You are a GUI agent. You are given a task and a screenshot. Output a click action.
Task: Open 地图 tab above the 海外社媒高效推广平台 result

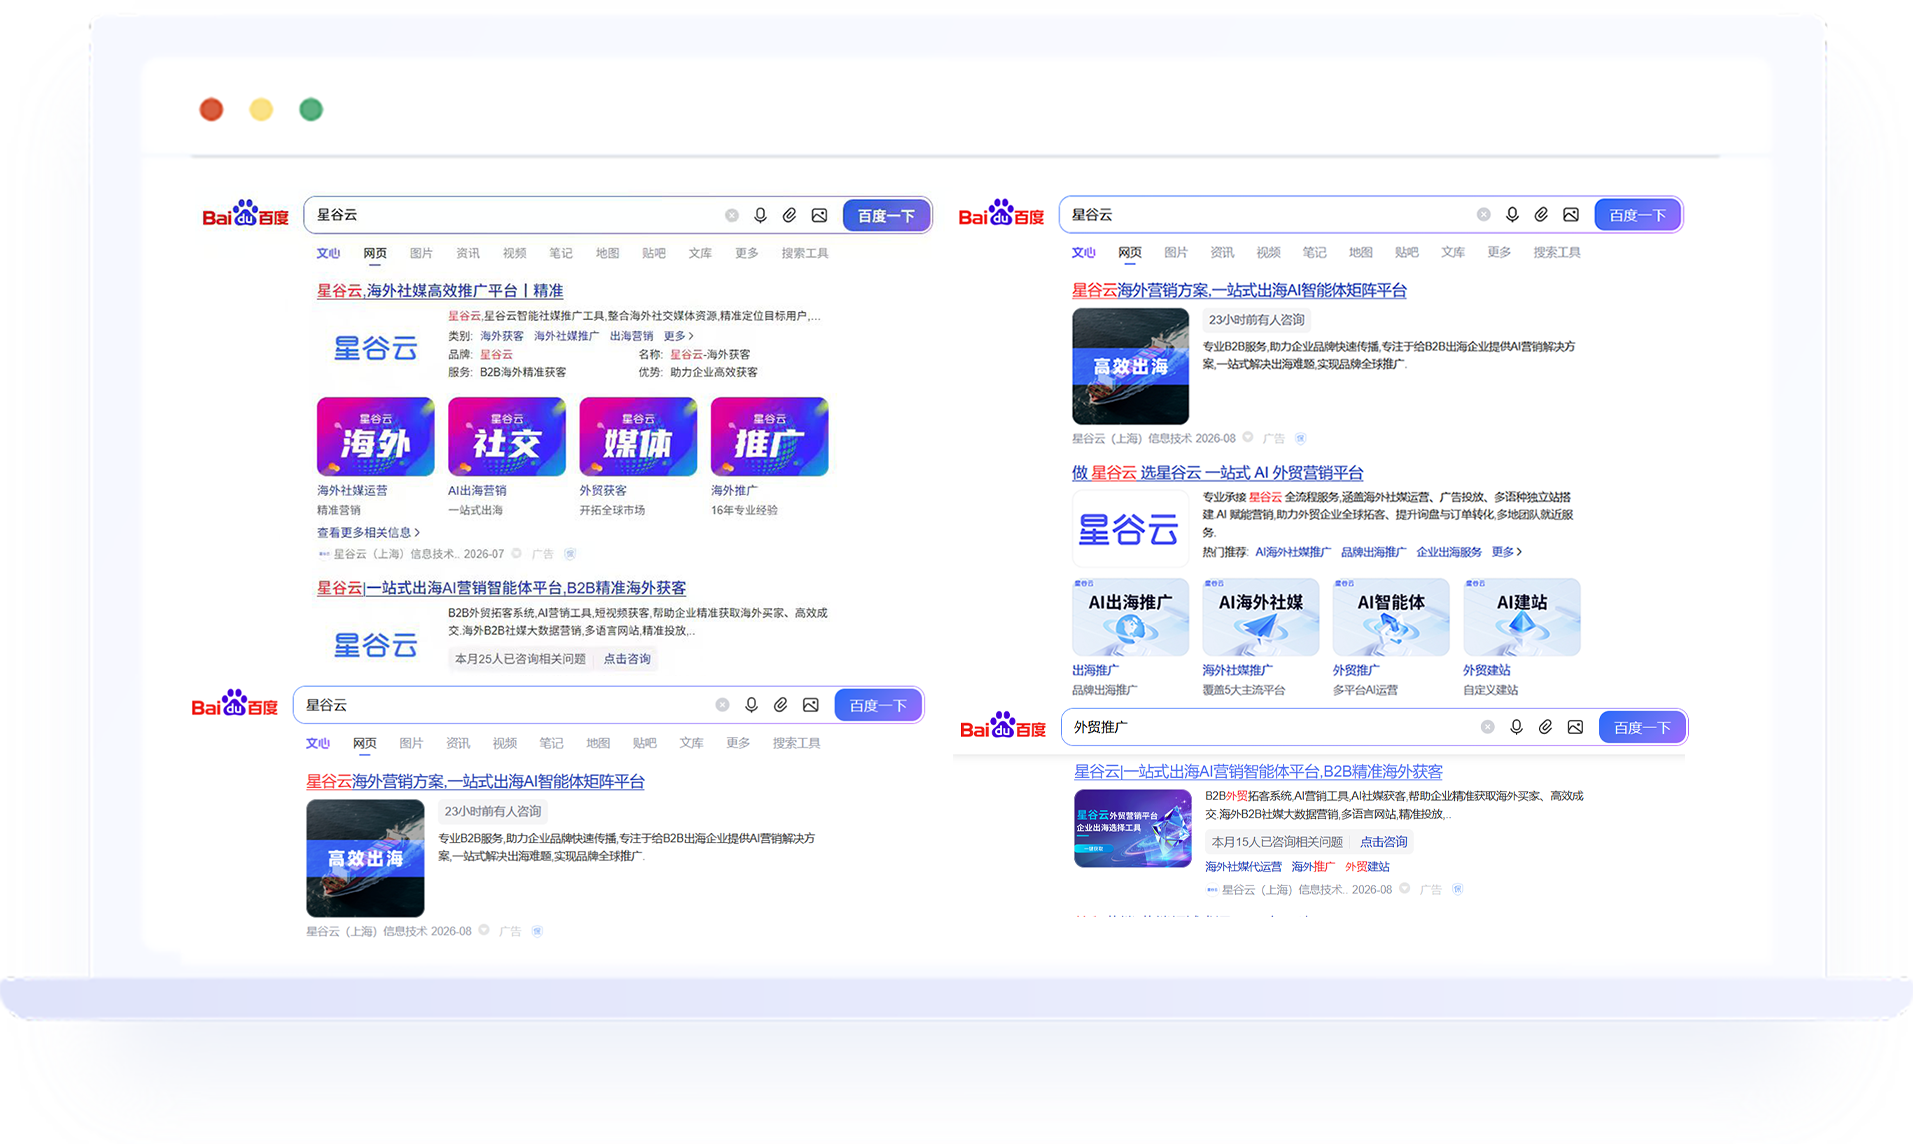point(607,253)
